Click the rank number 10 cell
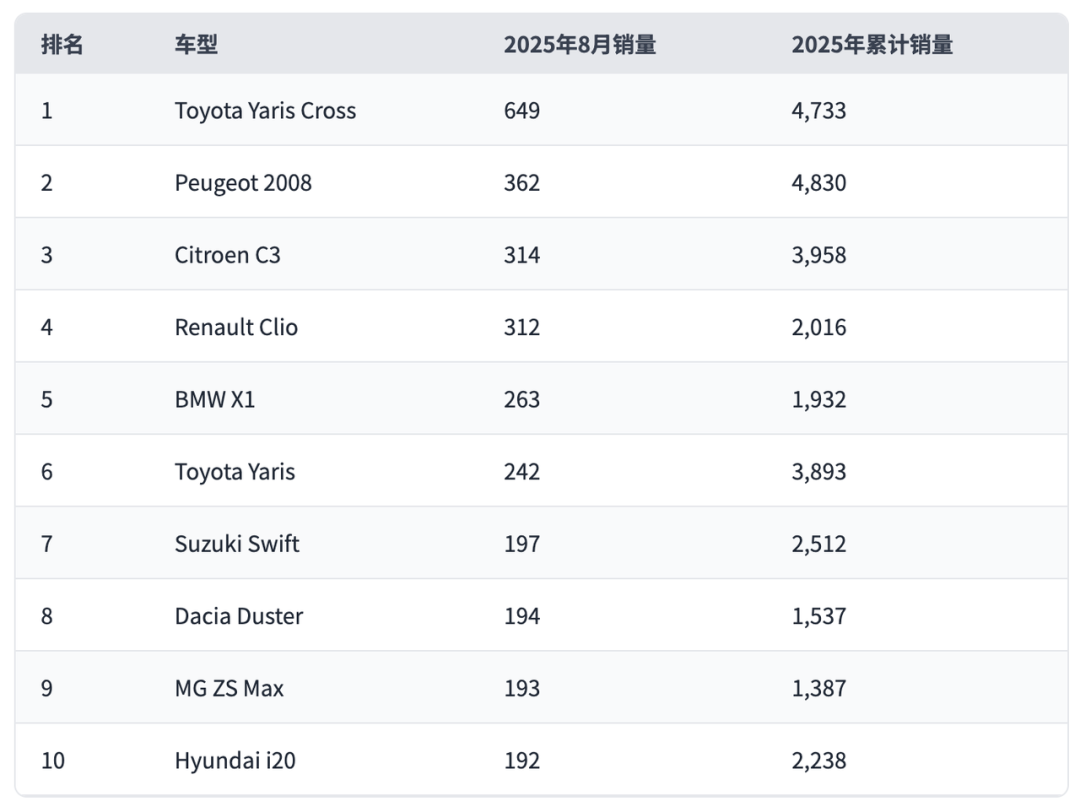The image size is (1080, 807). [53, 761]
